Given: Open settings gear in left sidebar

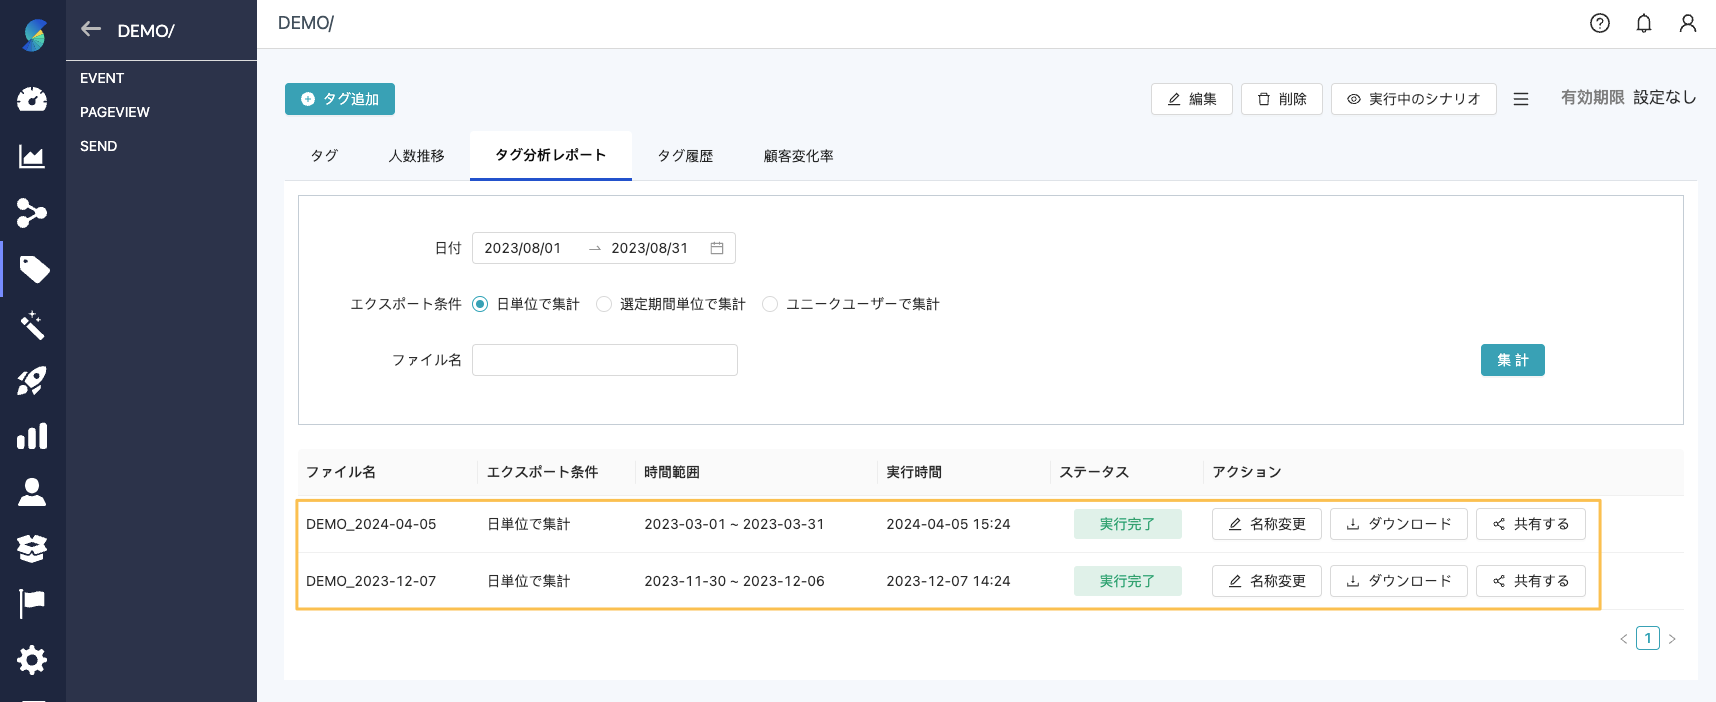Looking at the screenshot, I should pos(32,660).
